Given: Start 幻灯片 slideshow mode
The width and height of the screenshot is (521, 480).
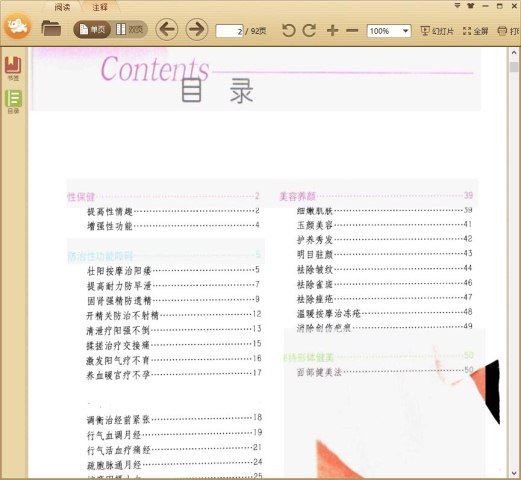Looking at the screenshot, I should [437, 31].
